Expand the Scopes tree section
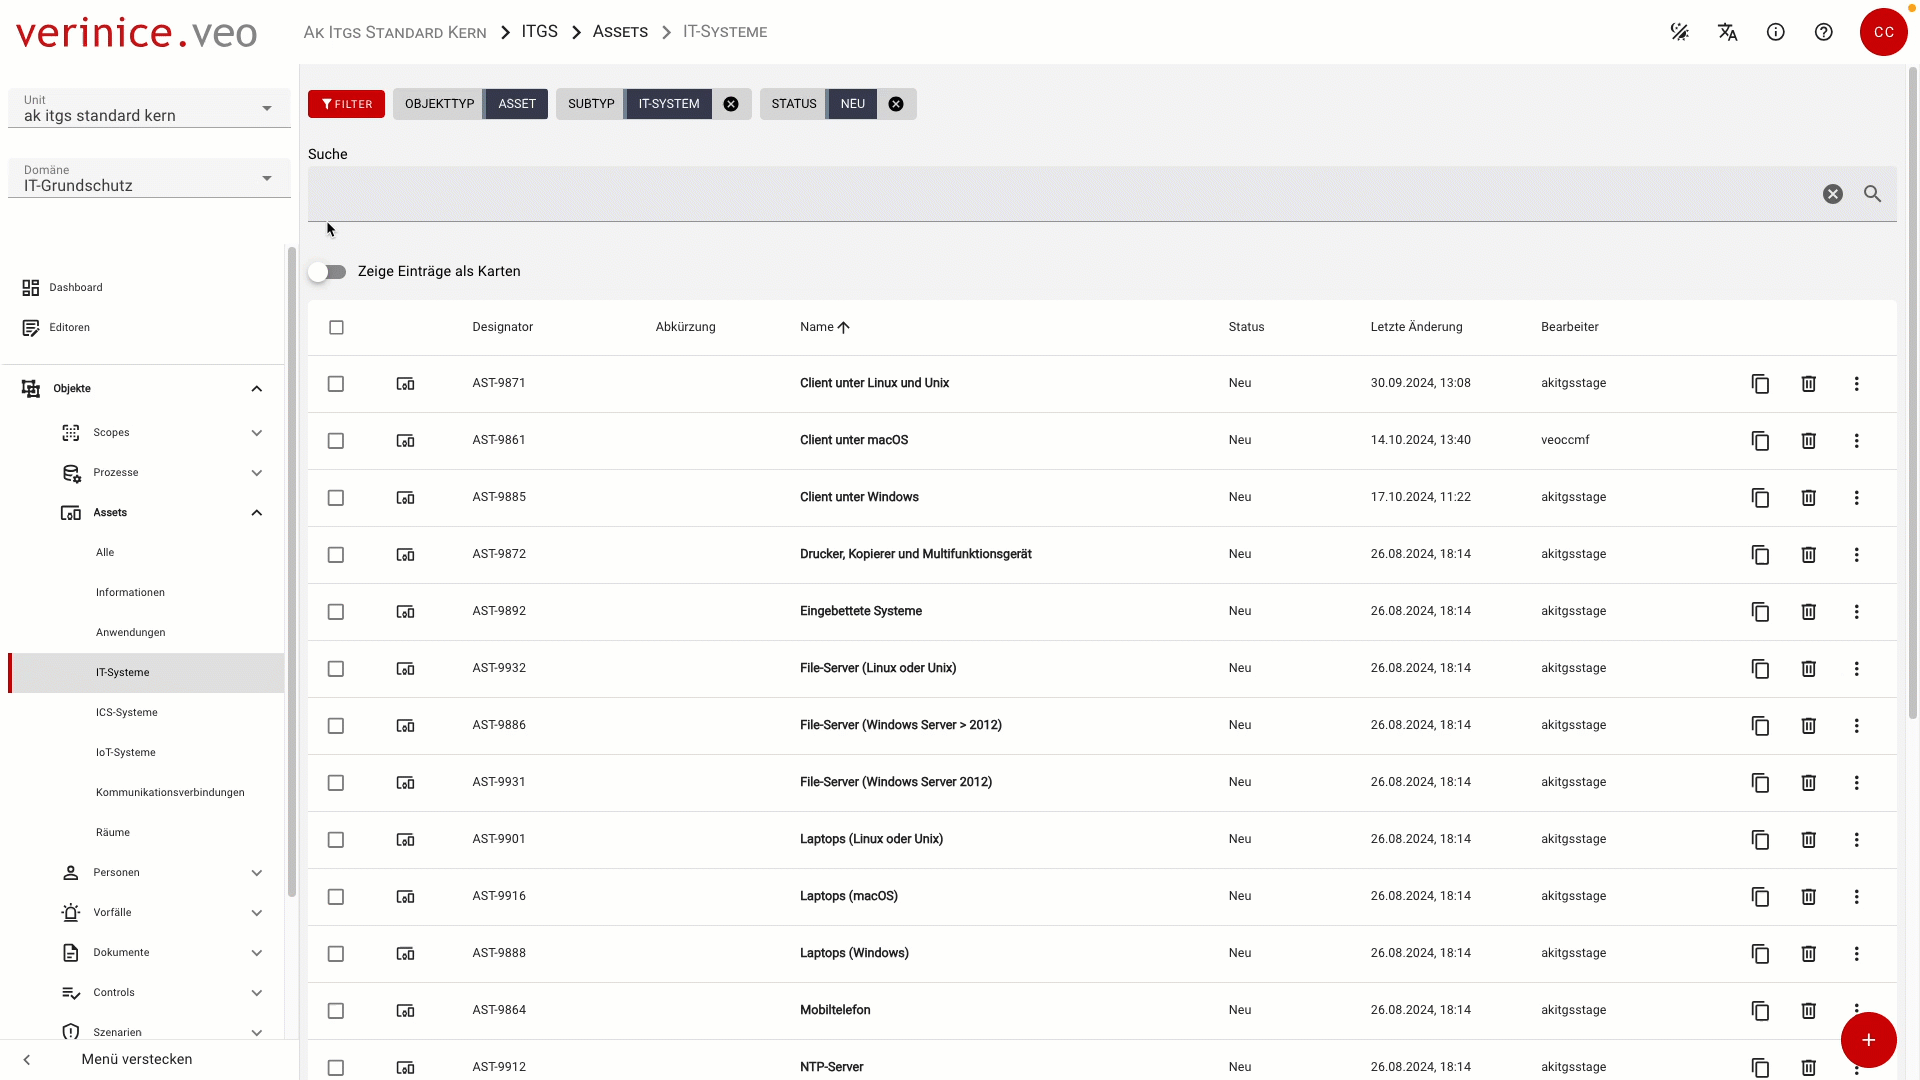Viewport: 1920px width, 1080px height. pos(257,433)
